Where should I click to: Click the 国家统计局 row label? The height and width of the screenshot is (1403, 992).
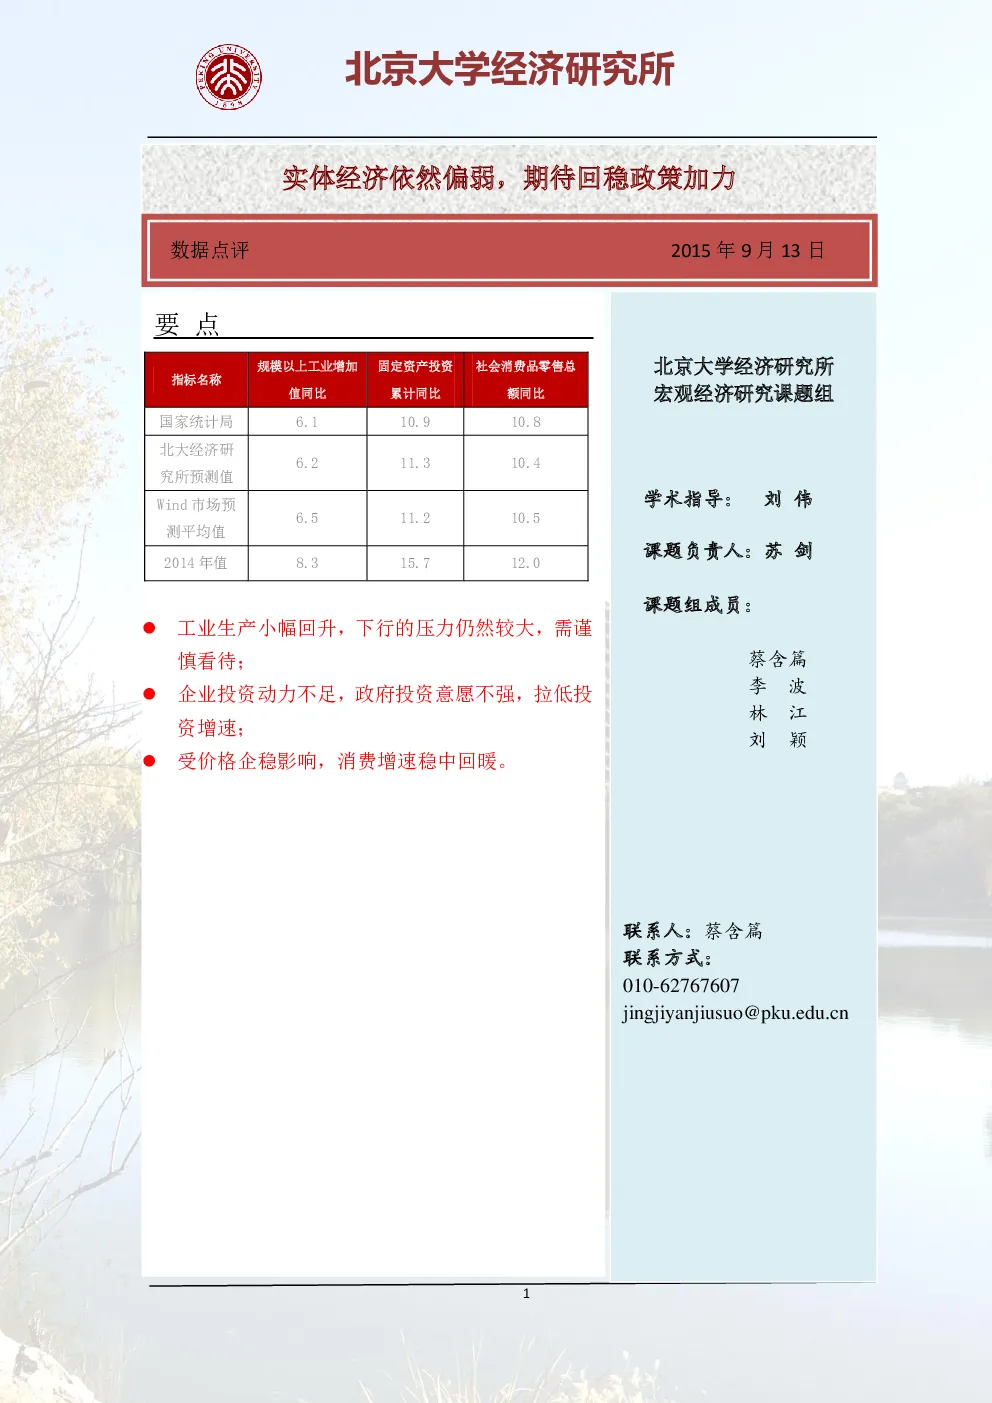[196, 422]
